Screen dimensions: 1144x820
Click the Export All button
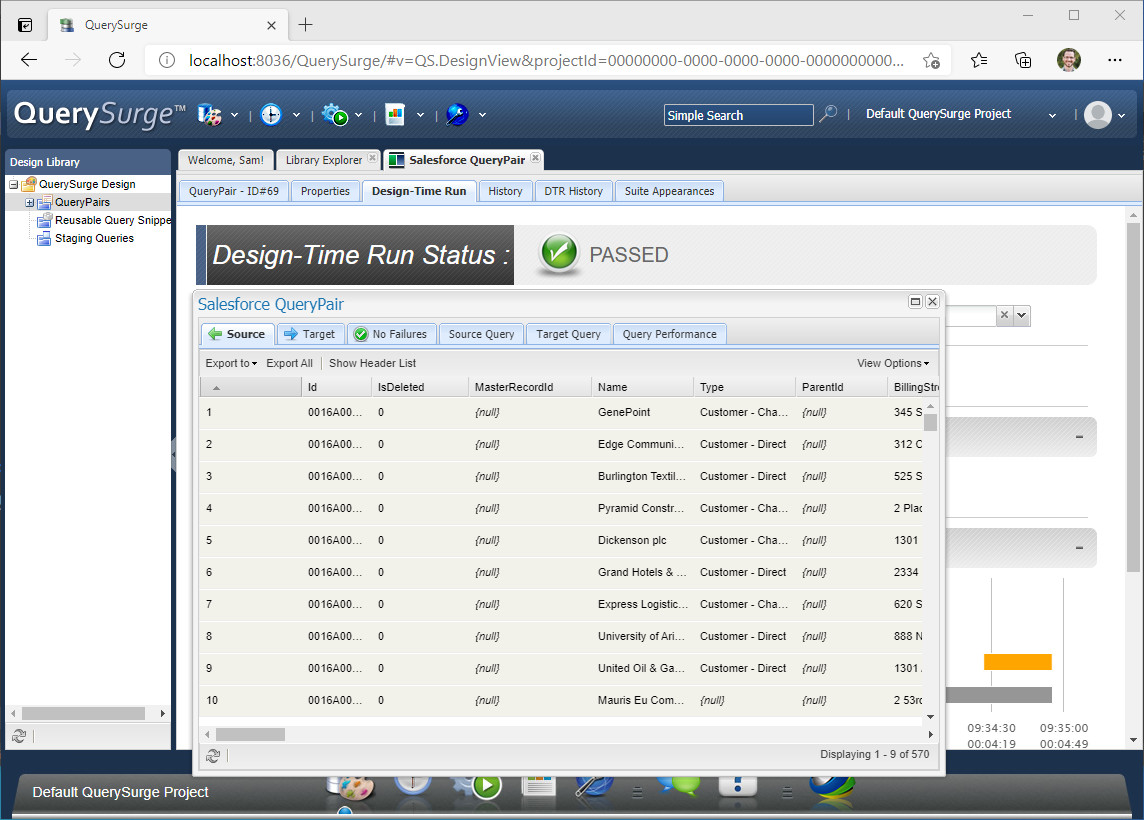pos(289,363)
